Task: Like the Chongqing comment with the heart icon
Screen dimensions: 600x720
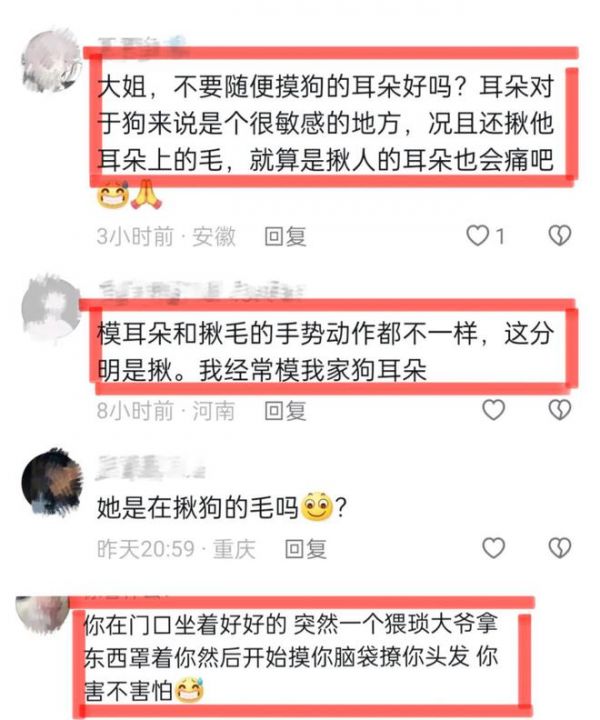Action: click(x=493, y=548)
